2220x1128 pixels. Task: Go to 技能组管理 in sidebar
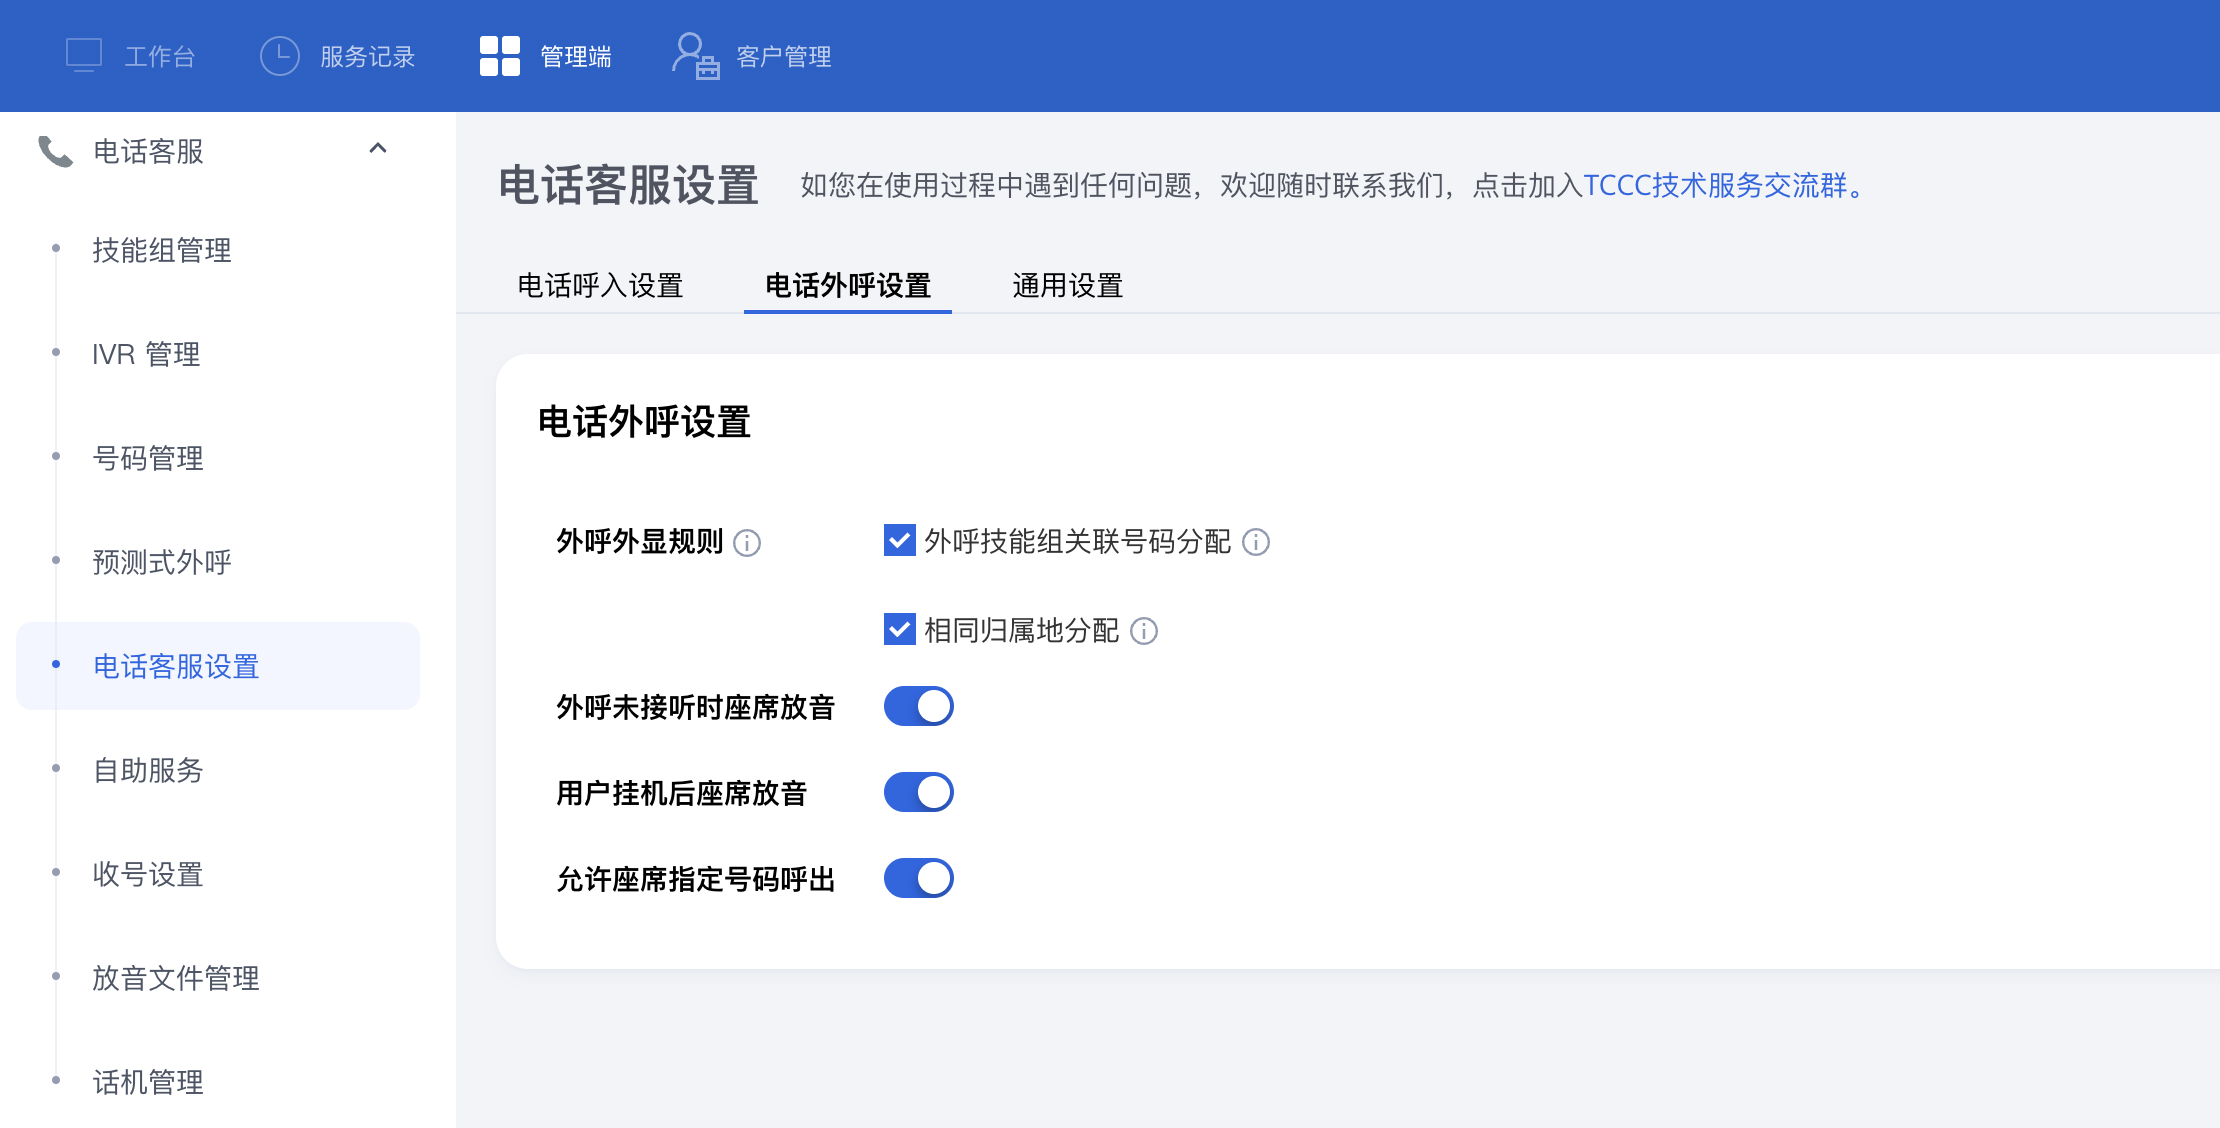point(162,250)
